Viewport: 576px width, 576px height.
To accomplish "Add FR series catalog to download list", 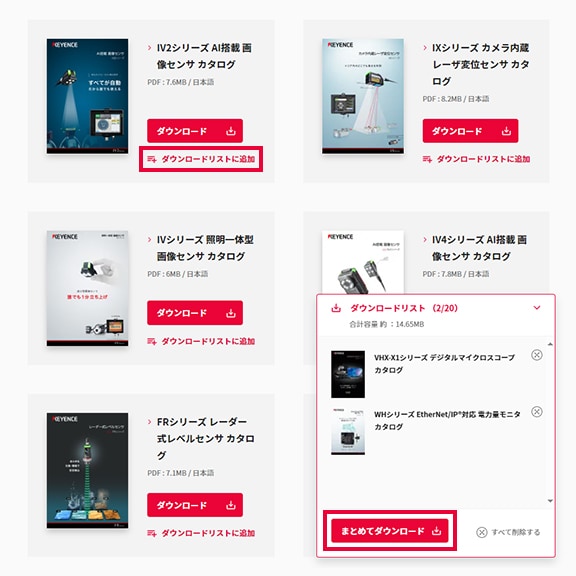I will pos(201,533).
